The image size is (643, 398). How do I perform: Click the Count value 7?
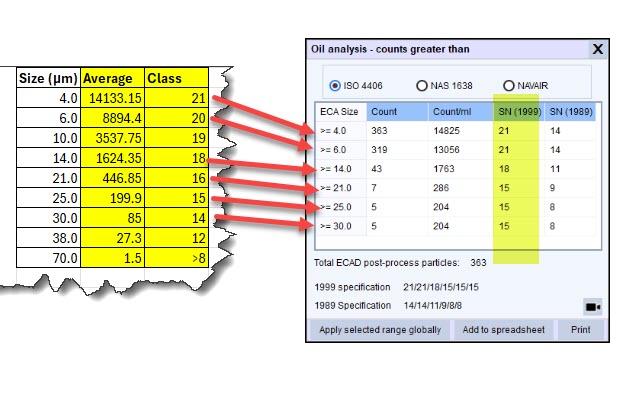[374, 188]
